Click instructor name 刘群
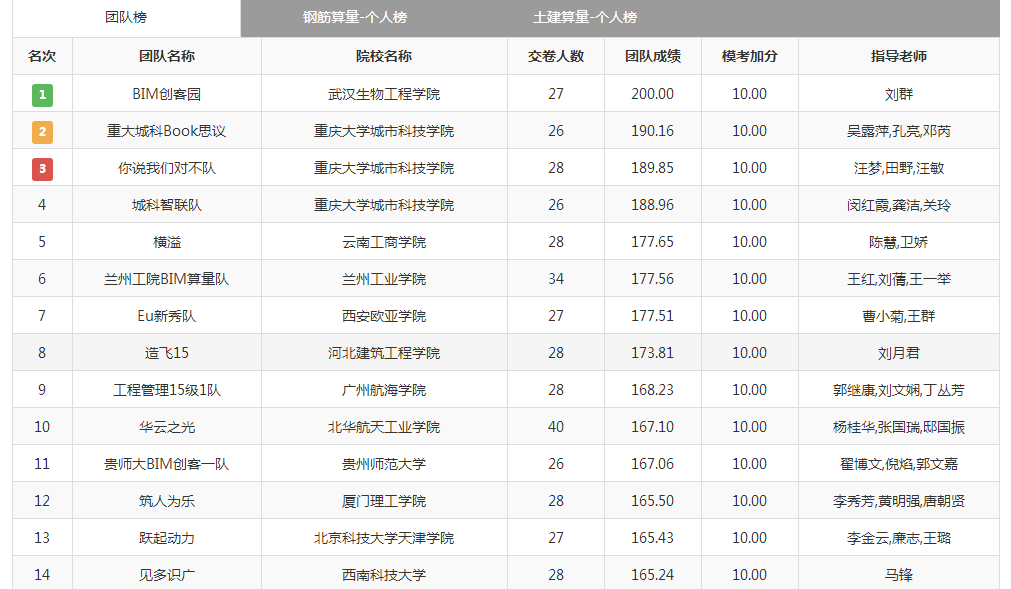Image resolution: width=1011 pixels, height=589 pixels. [899, 94]
